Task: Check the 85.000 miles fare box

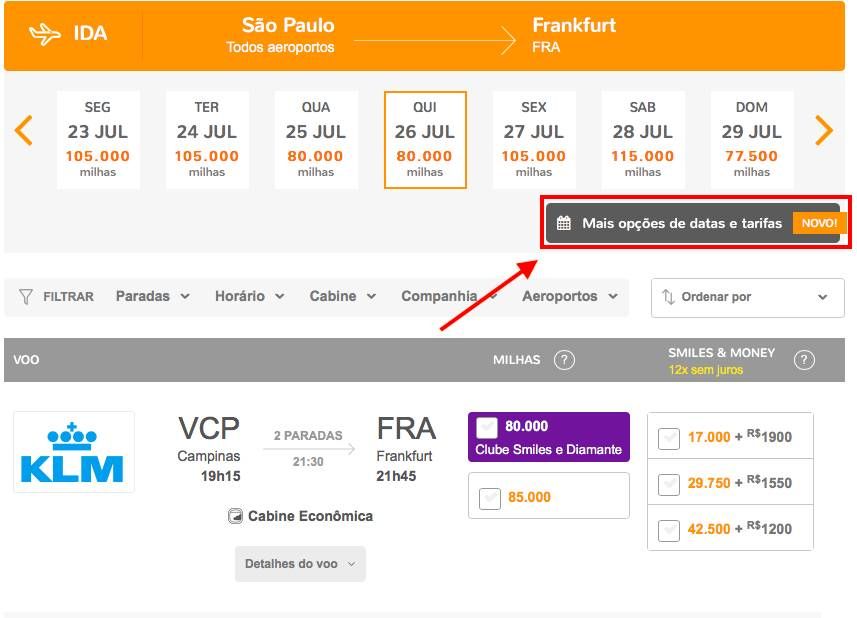Action: 489,497
